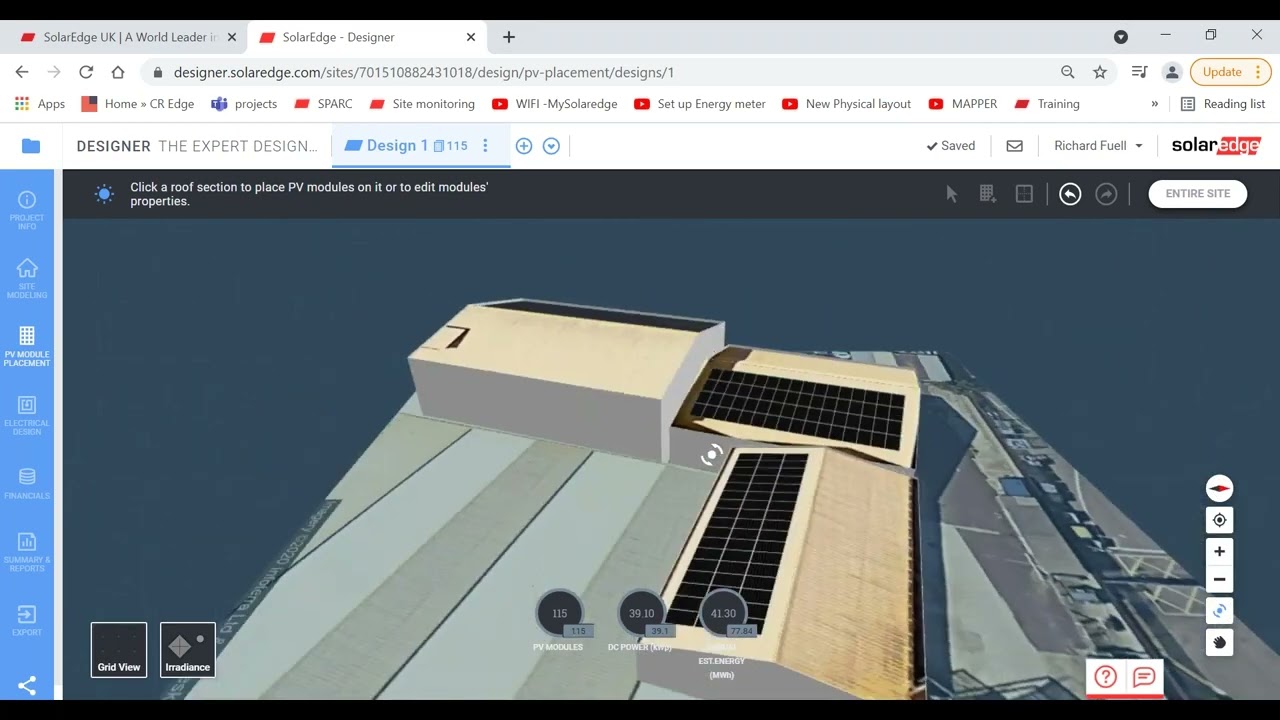The height and width of the screenshot is (720, 1280).
Task: Go to Site Modeling step
Action: point(27,278)
